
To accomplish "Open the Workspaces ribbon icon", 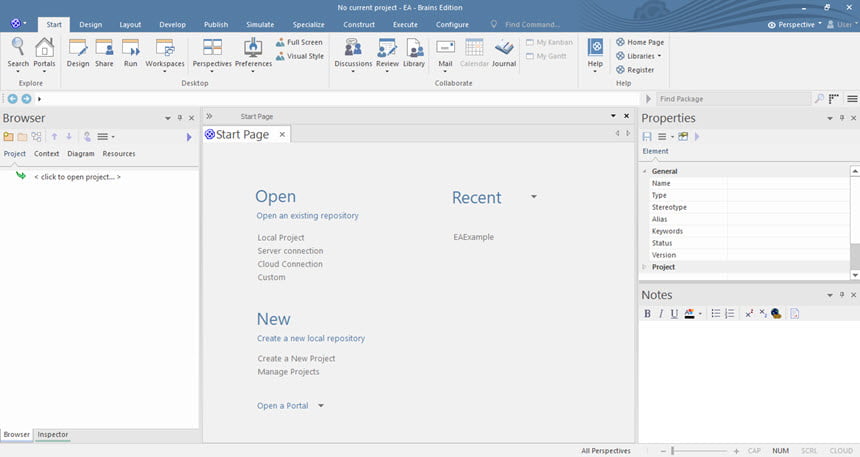I will coord(165,53).
